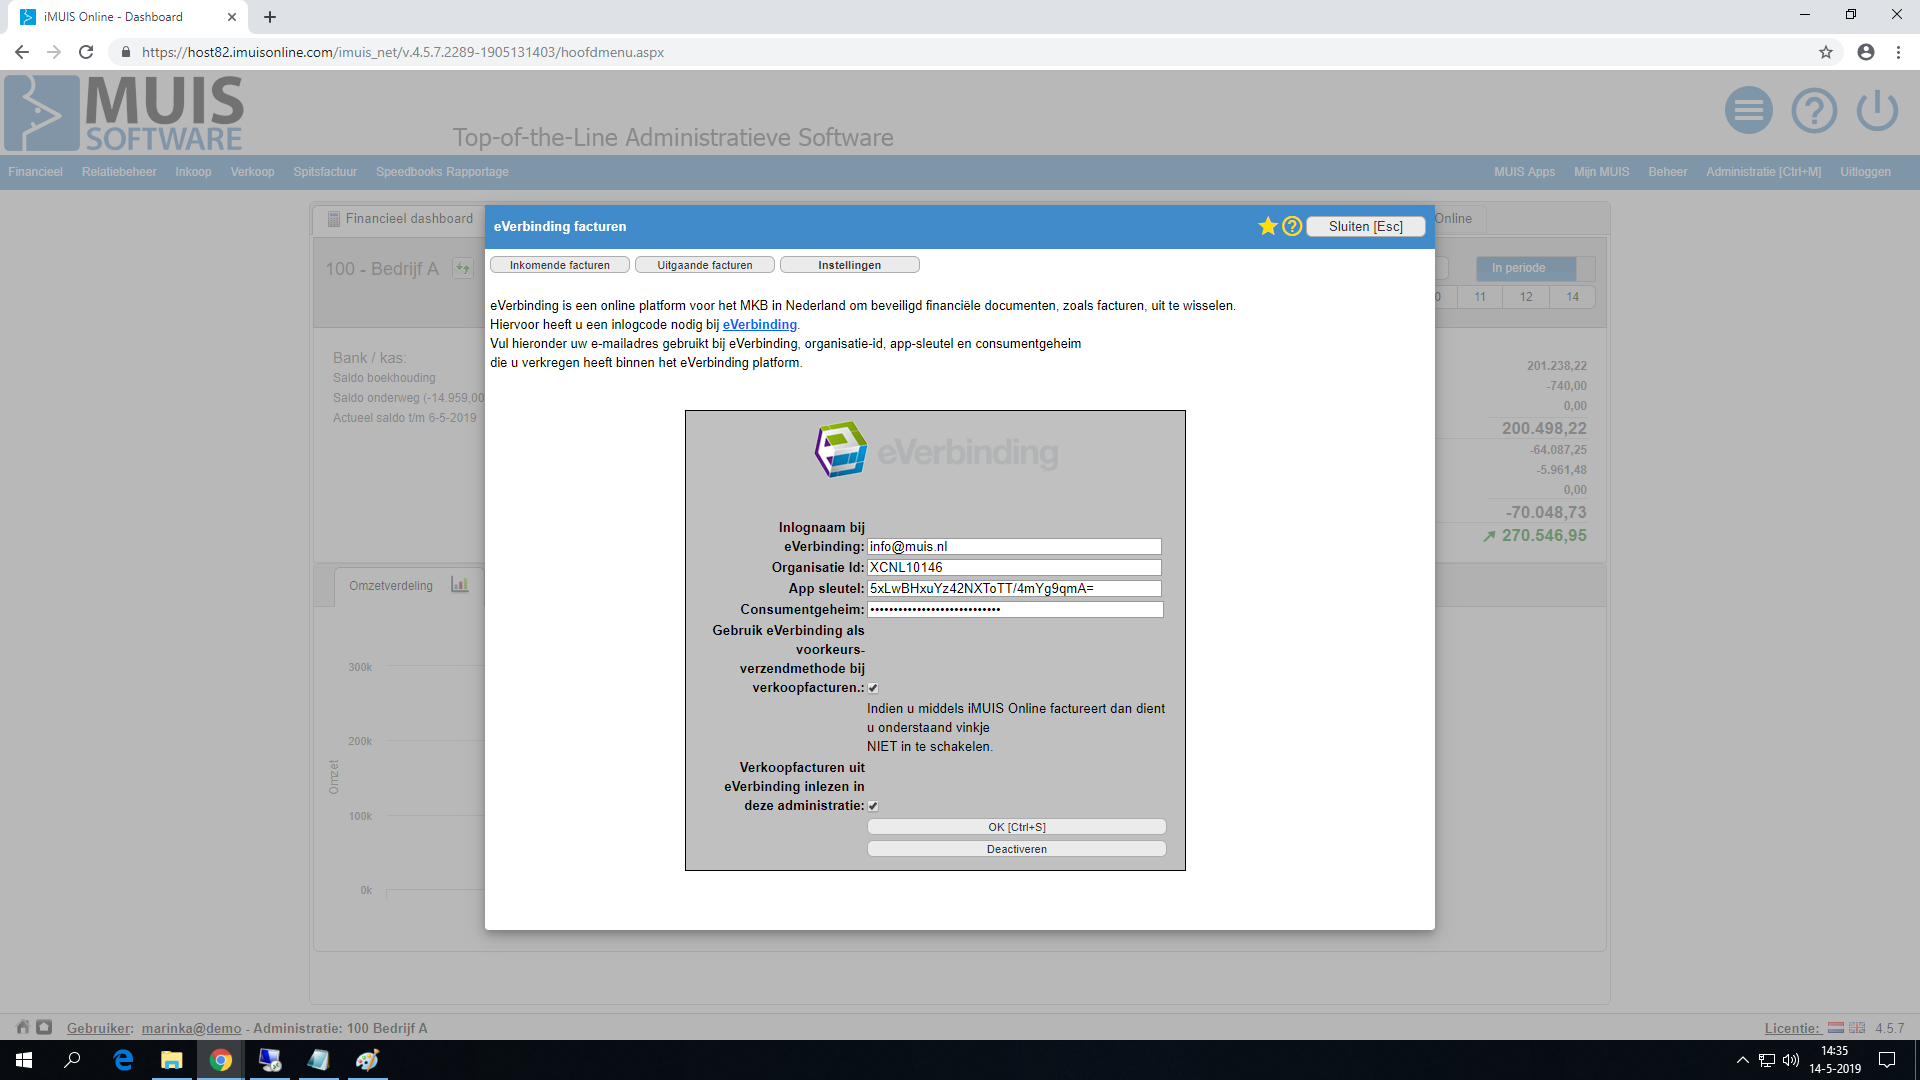Image resolution: width=1920 pixels, height=1080 pixels.
Task: Open the dialog help question mark icon
Action: pos(1292,226)
